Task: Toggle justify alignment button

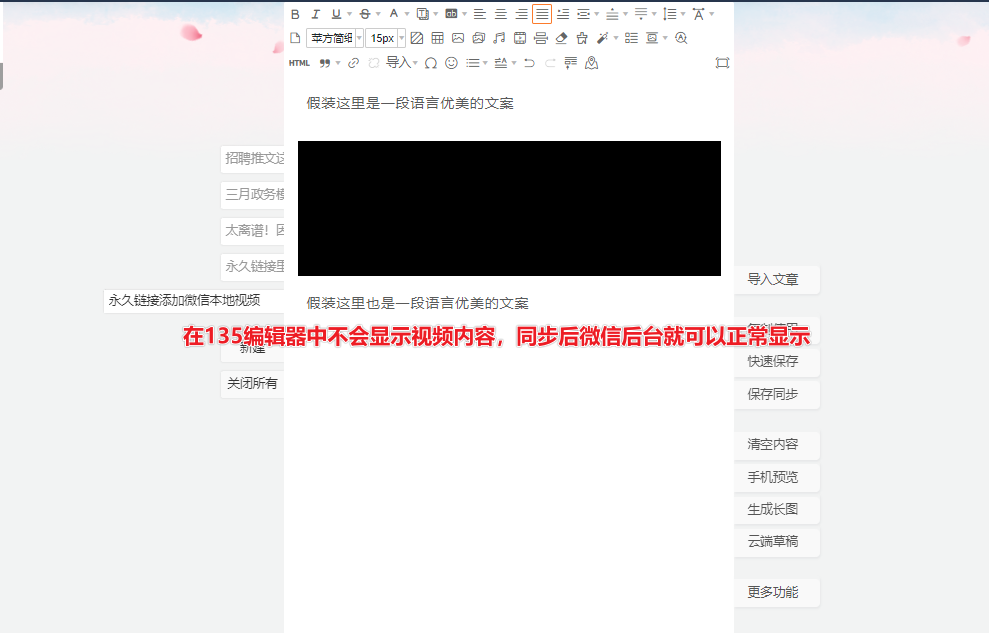Action: (542, 14)
